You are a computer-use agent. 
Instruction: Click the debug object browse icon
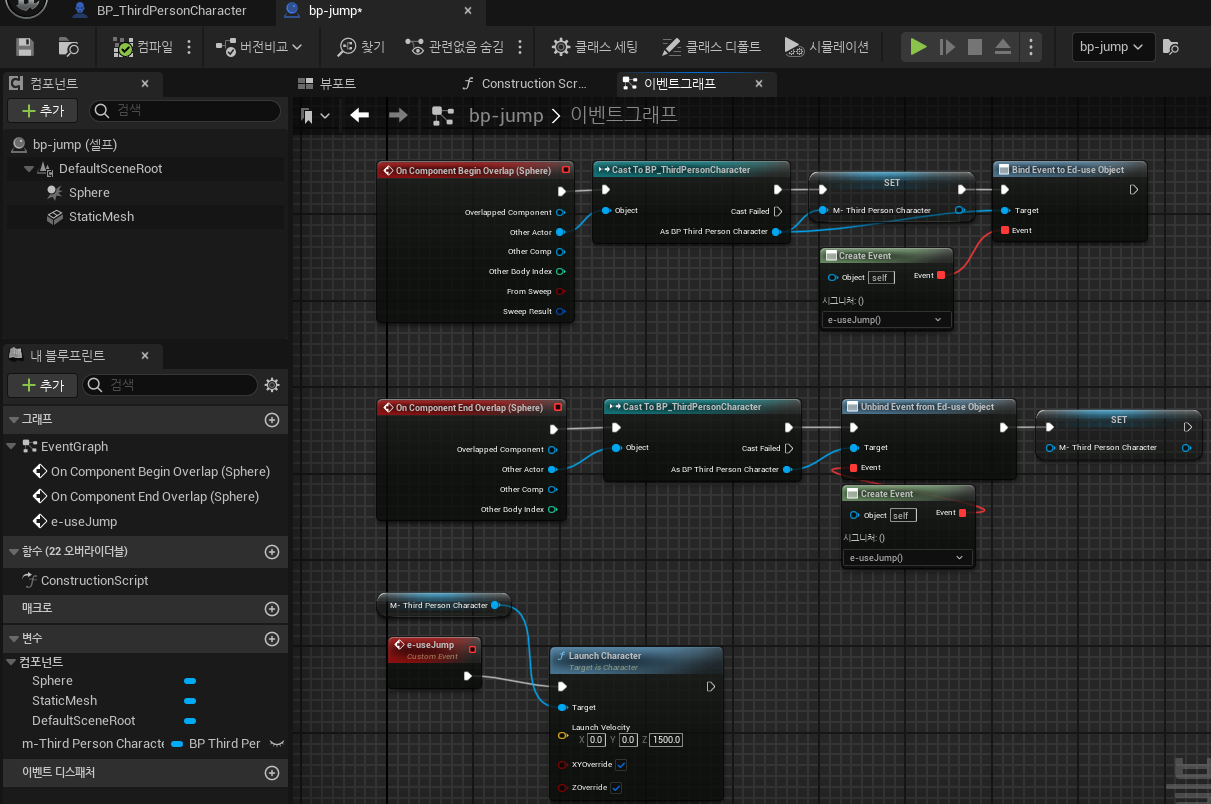point(1173,47)
